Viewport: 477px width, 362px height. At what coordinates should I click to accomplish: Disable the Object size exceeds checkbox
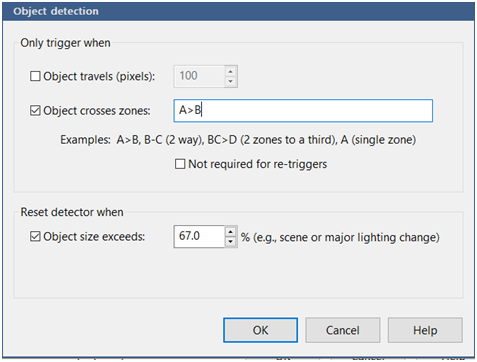click(35, 236)
